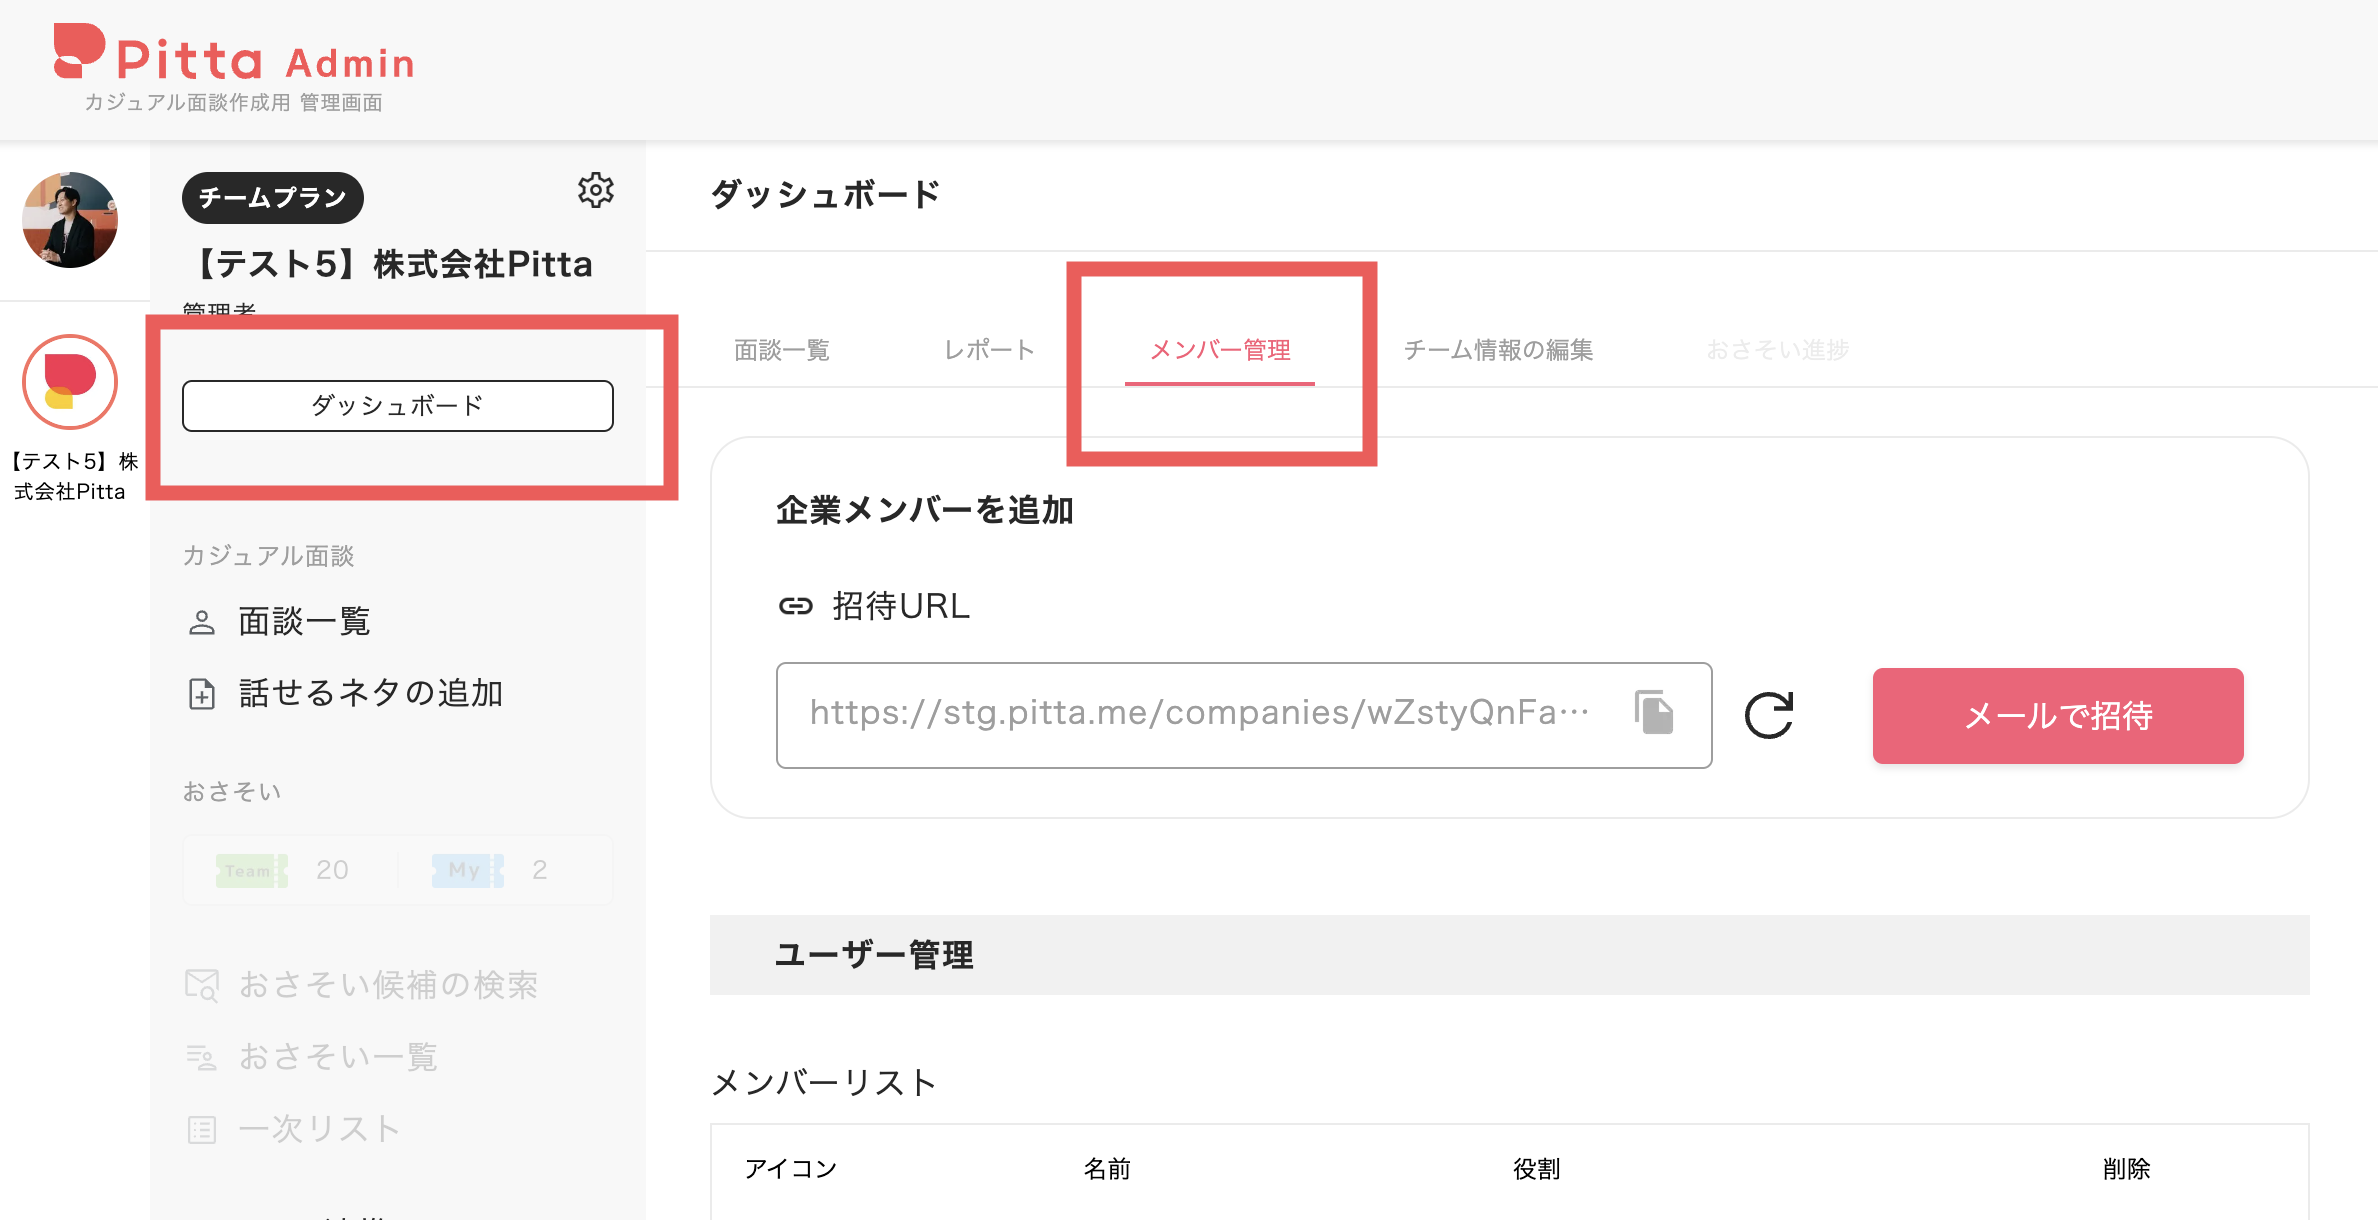
Task: Click the add icon for 話せるネタの追加
Action: [201, 693]
